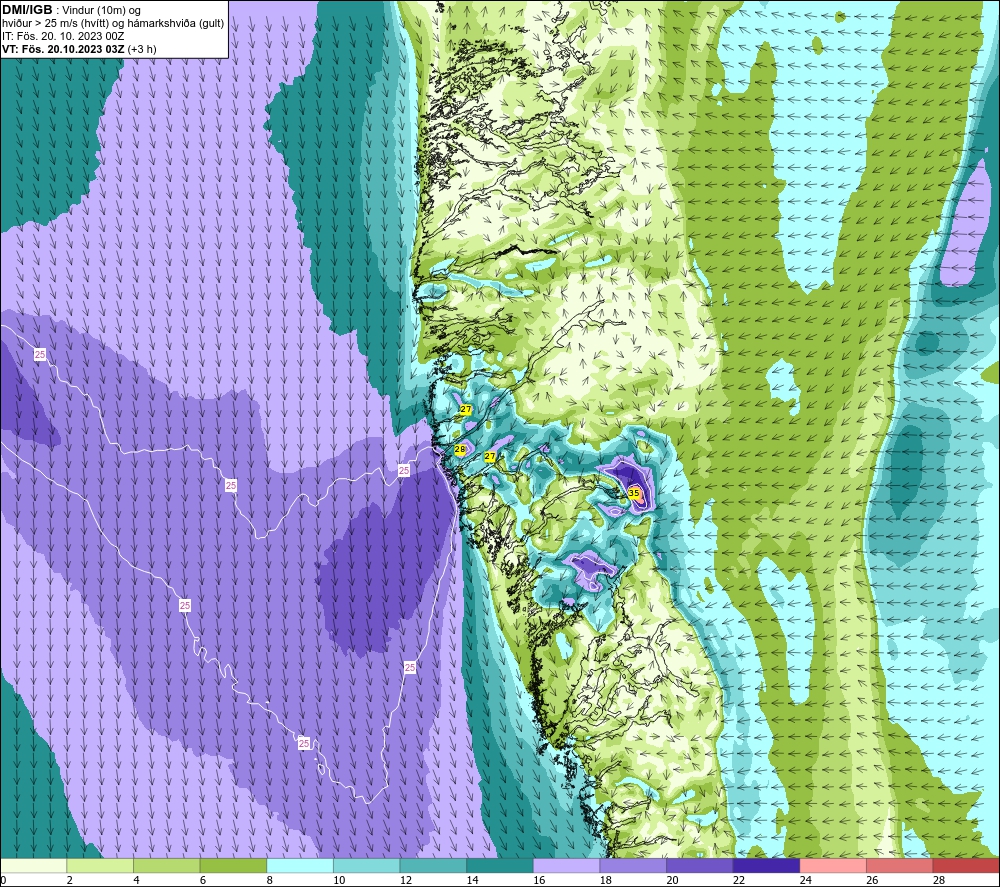Select the 8–10 m/s pale cyan legend swatch
This screenshot has width=1000, height=887.
coord(300,865)
